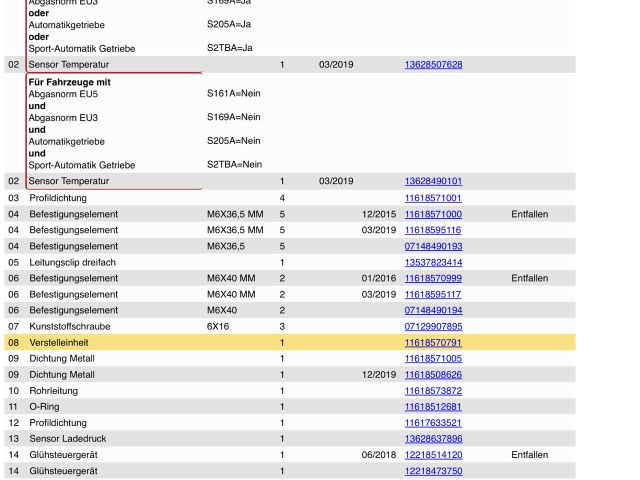Open Glühsteuergerät part number 12218473750

pyautogui.click(x=433, y=470)
